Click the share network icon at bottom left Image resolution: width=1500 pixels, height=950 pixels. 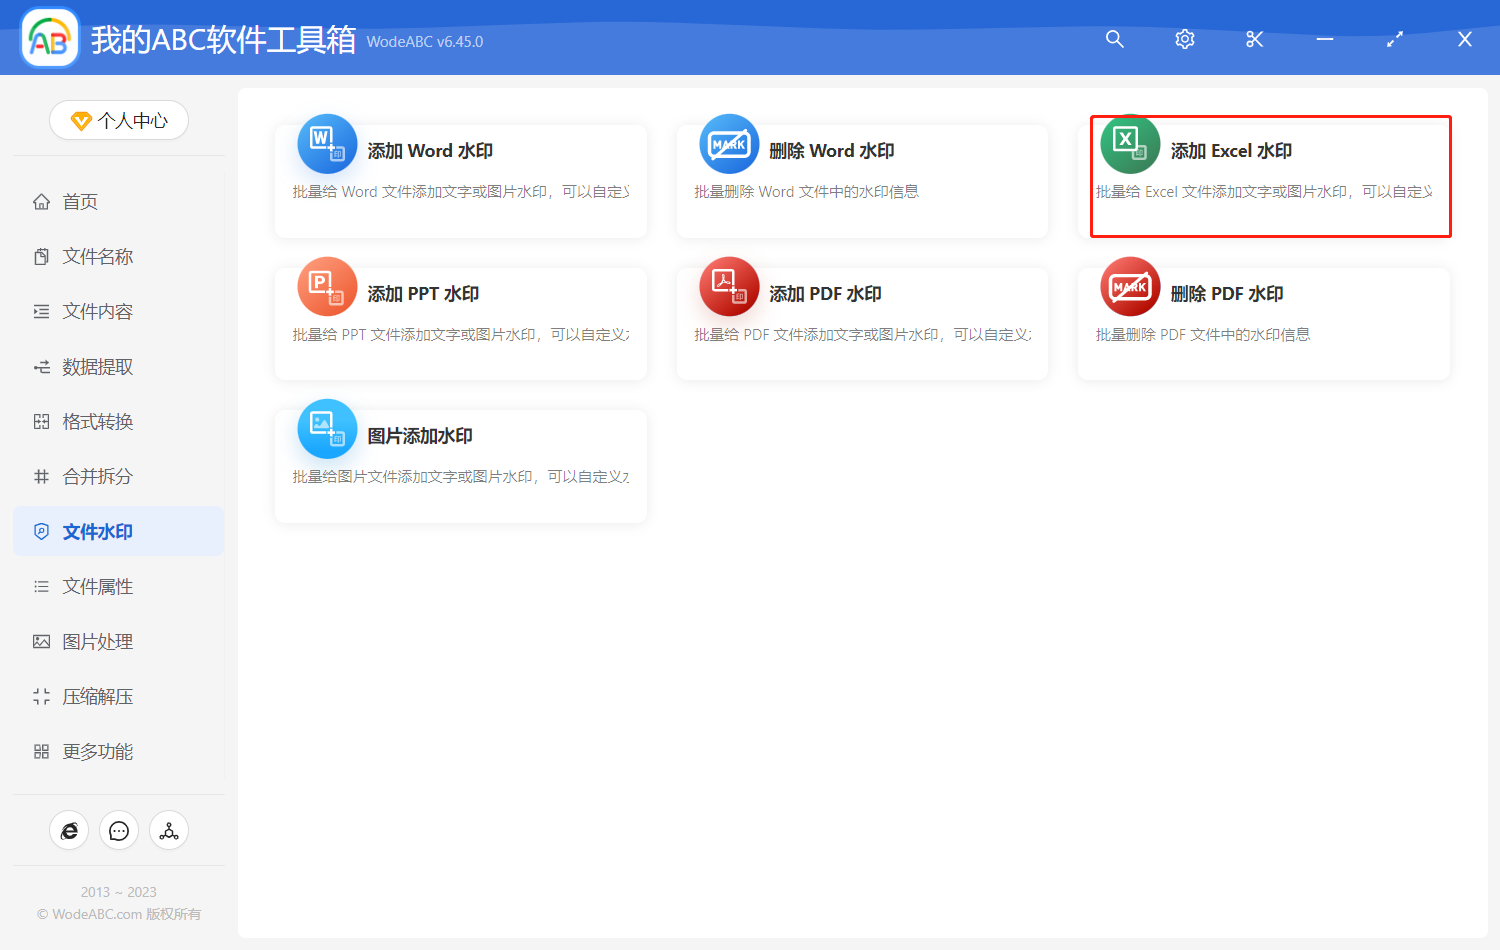(169, 830)
